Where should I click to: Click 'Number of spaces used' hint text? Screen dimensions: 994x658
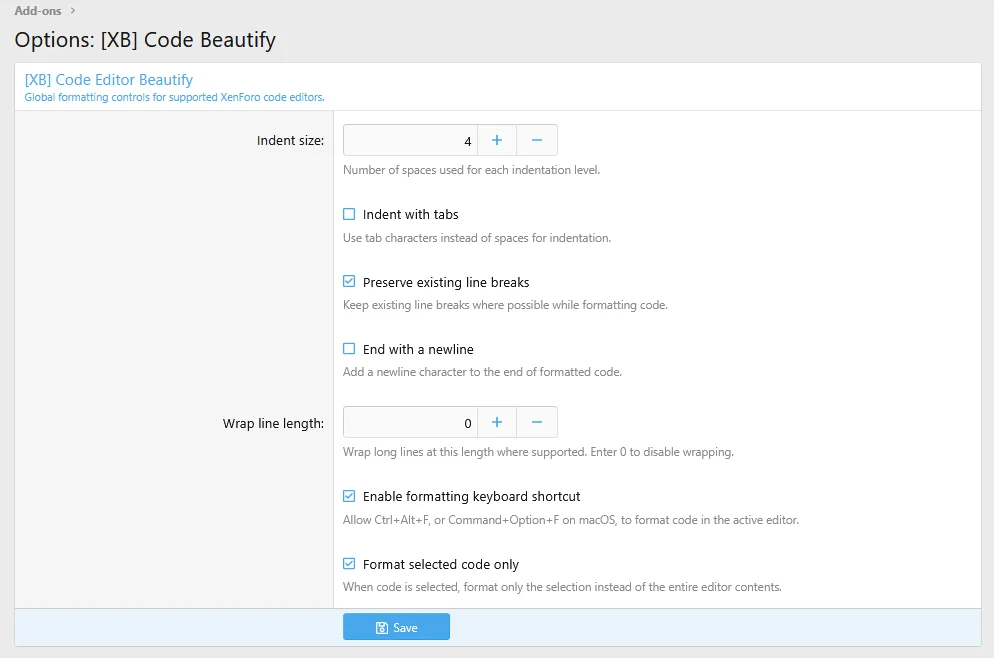472,170
